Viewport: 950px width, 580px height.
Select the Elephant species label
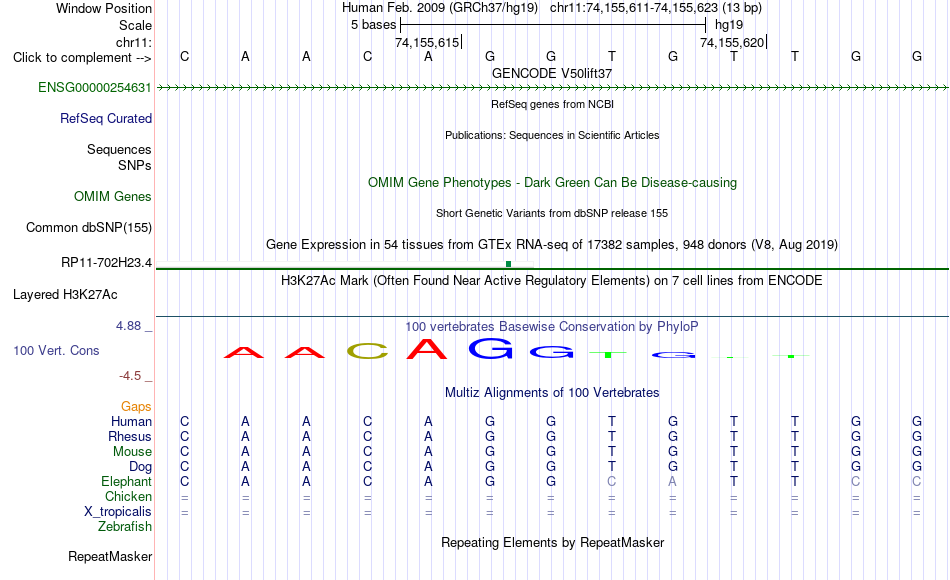click(127, 481)
